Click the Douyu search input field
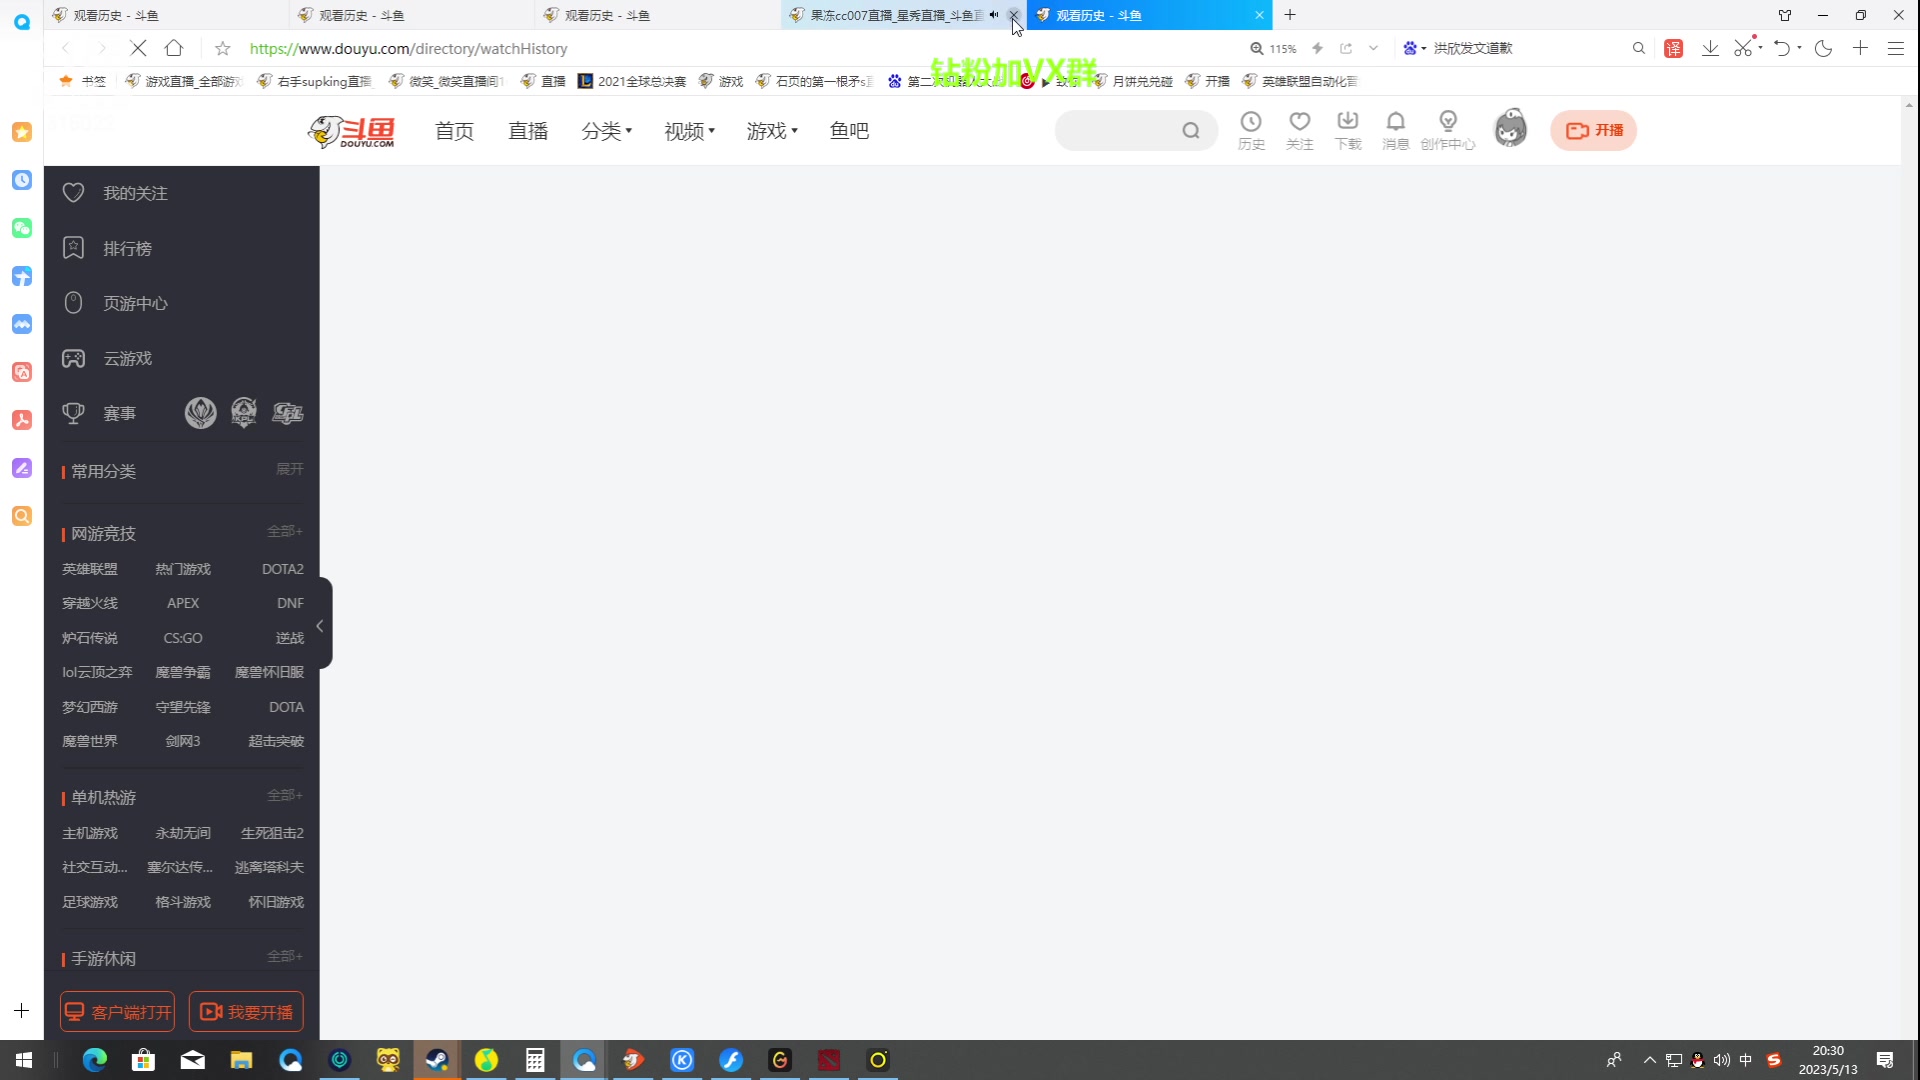Viewport: 1920px width, 1080px height. [1120, 130]
